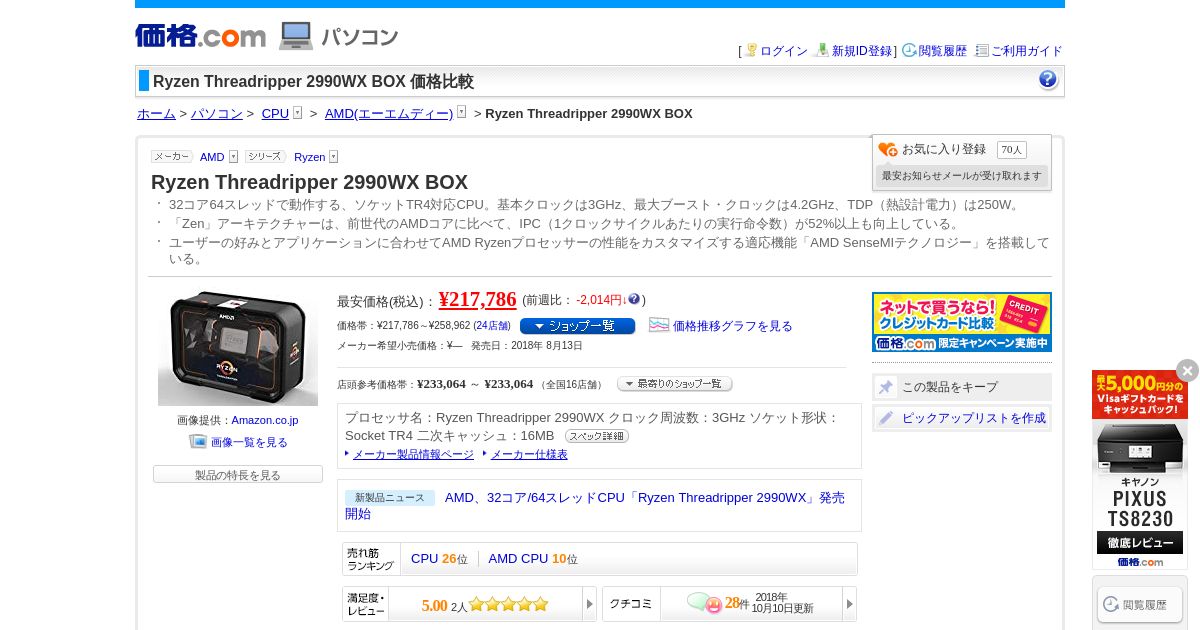
Task: Click the Amazon.co.jp image provider link
Action: (265, 420)
